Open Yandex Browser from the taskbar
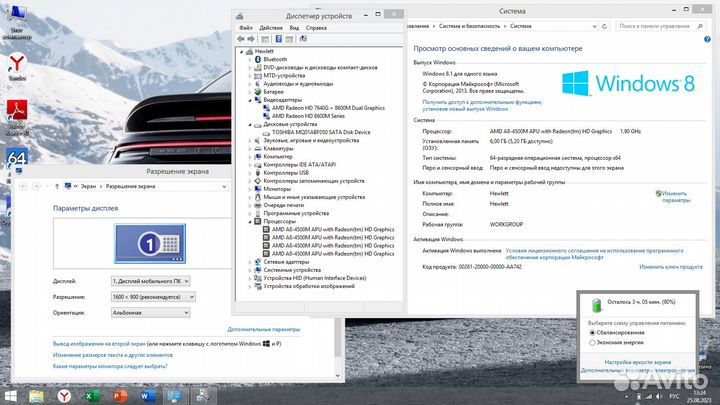Screen dimensions: 720x405 click(63, 396)
